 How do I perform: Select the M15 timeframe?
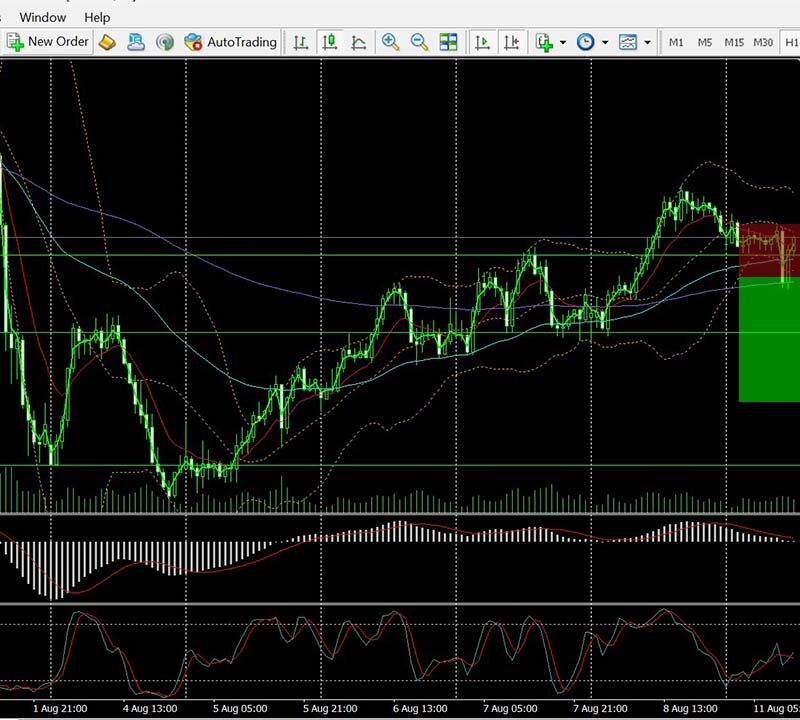coord(734,42)
